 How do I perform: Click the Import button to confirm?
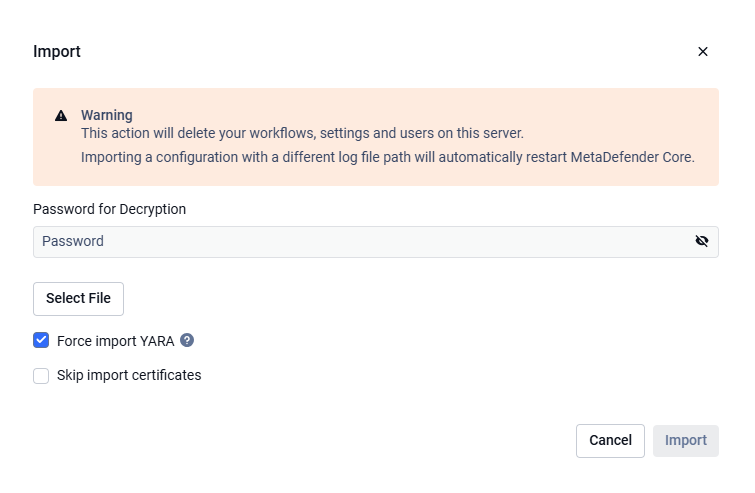click(x=686, y=441)
